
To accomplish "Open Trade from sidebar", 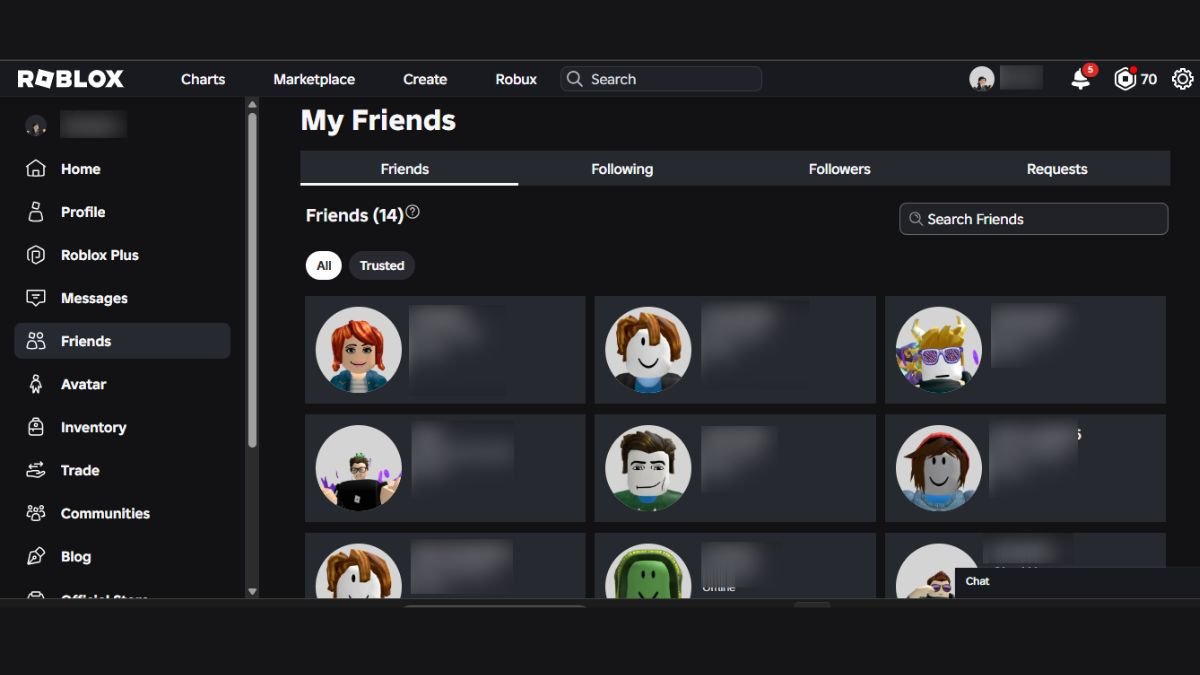I will [80, 470].
